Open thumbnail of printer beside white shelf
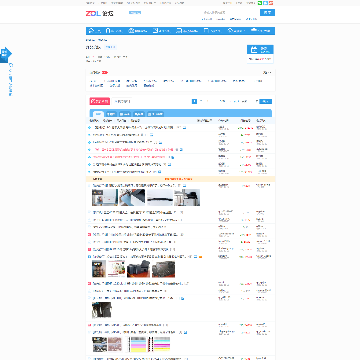The height and width of the screenshot is (360, 360). 187,197
